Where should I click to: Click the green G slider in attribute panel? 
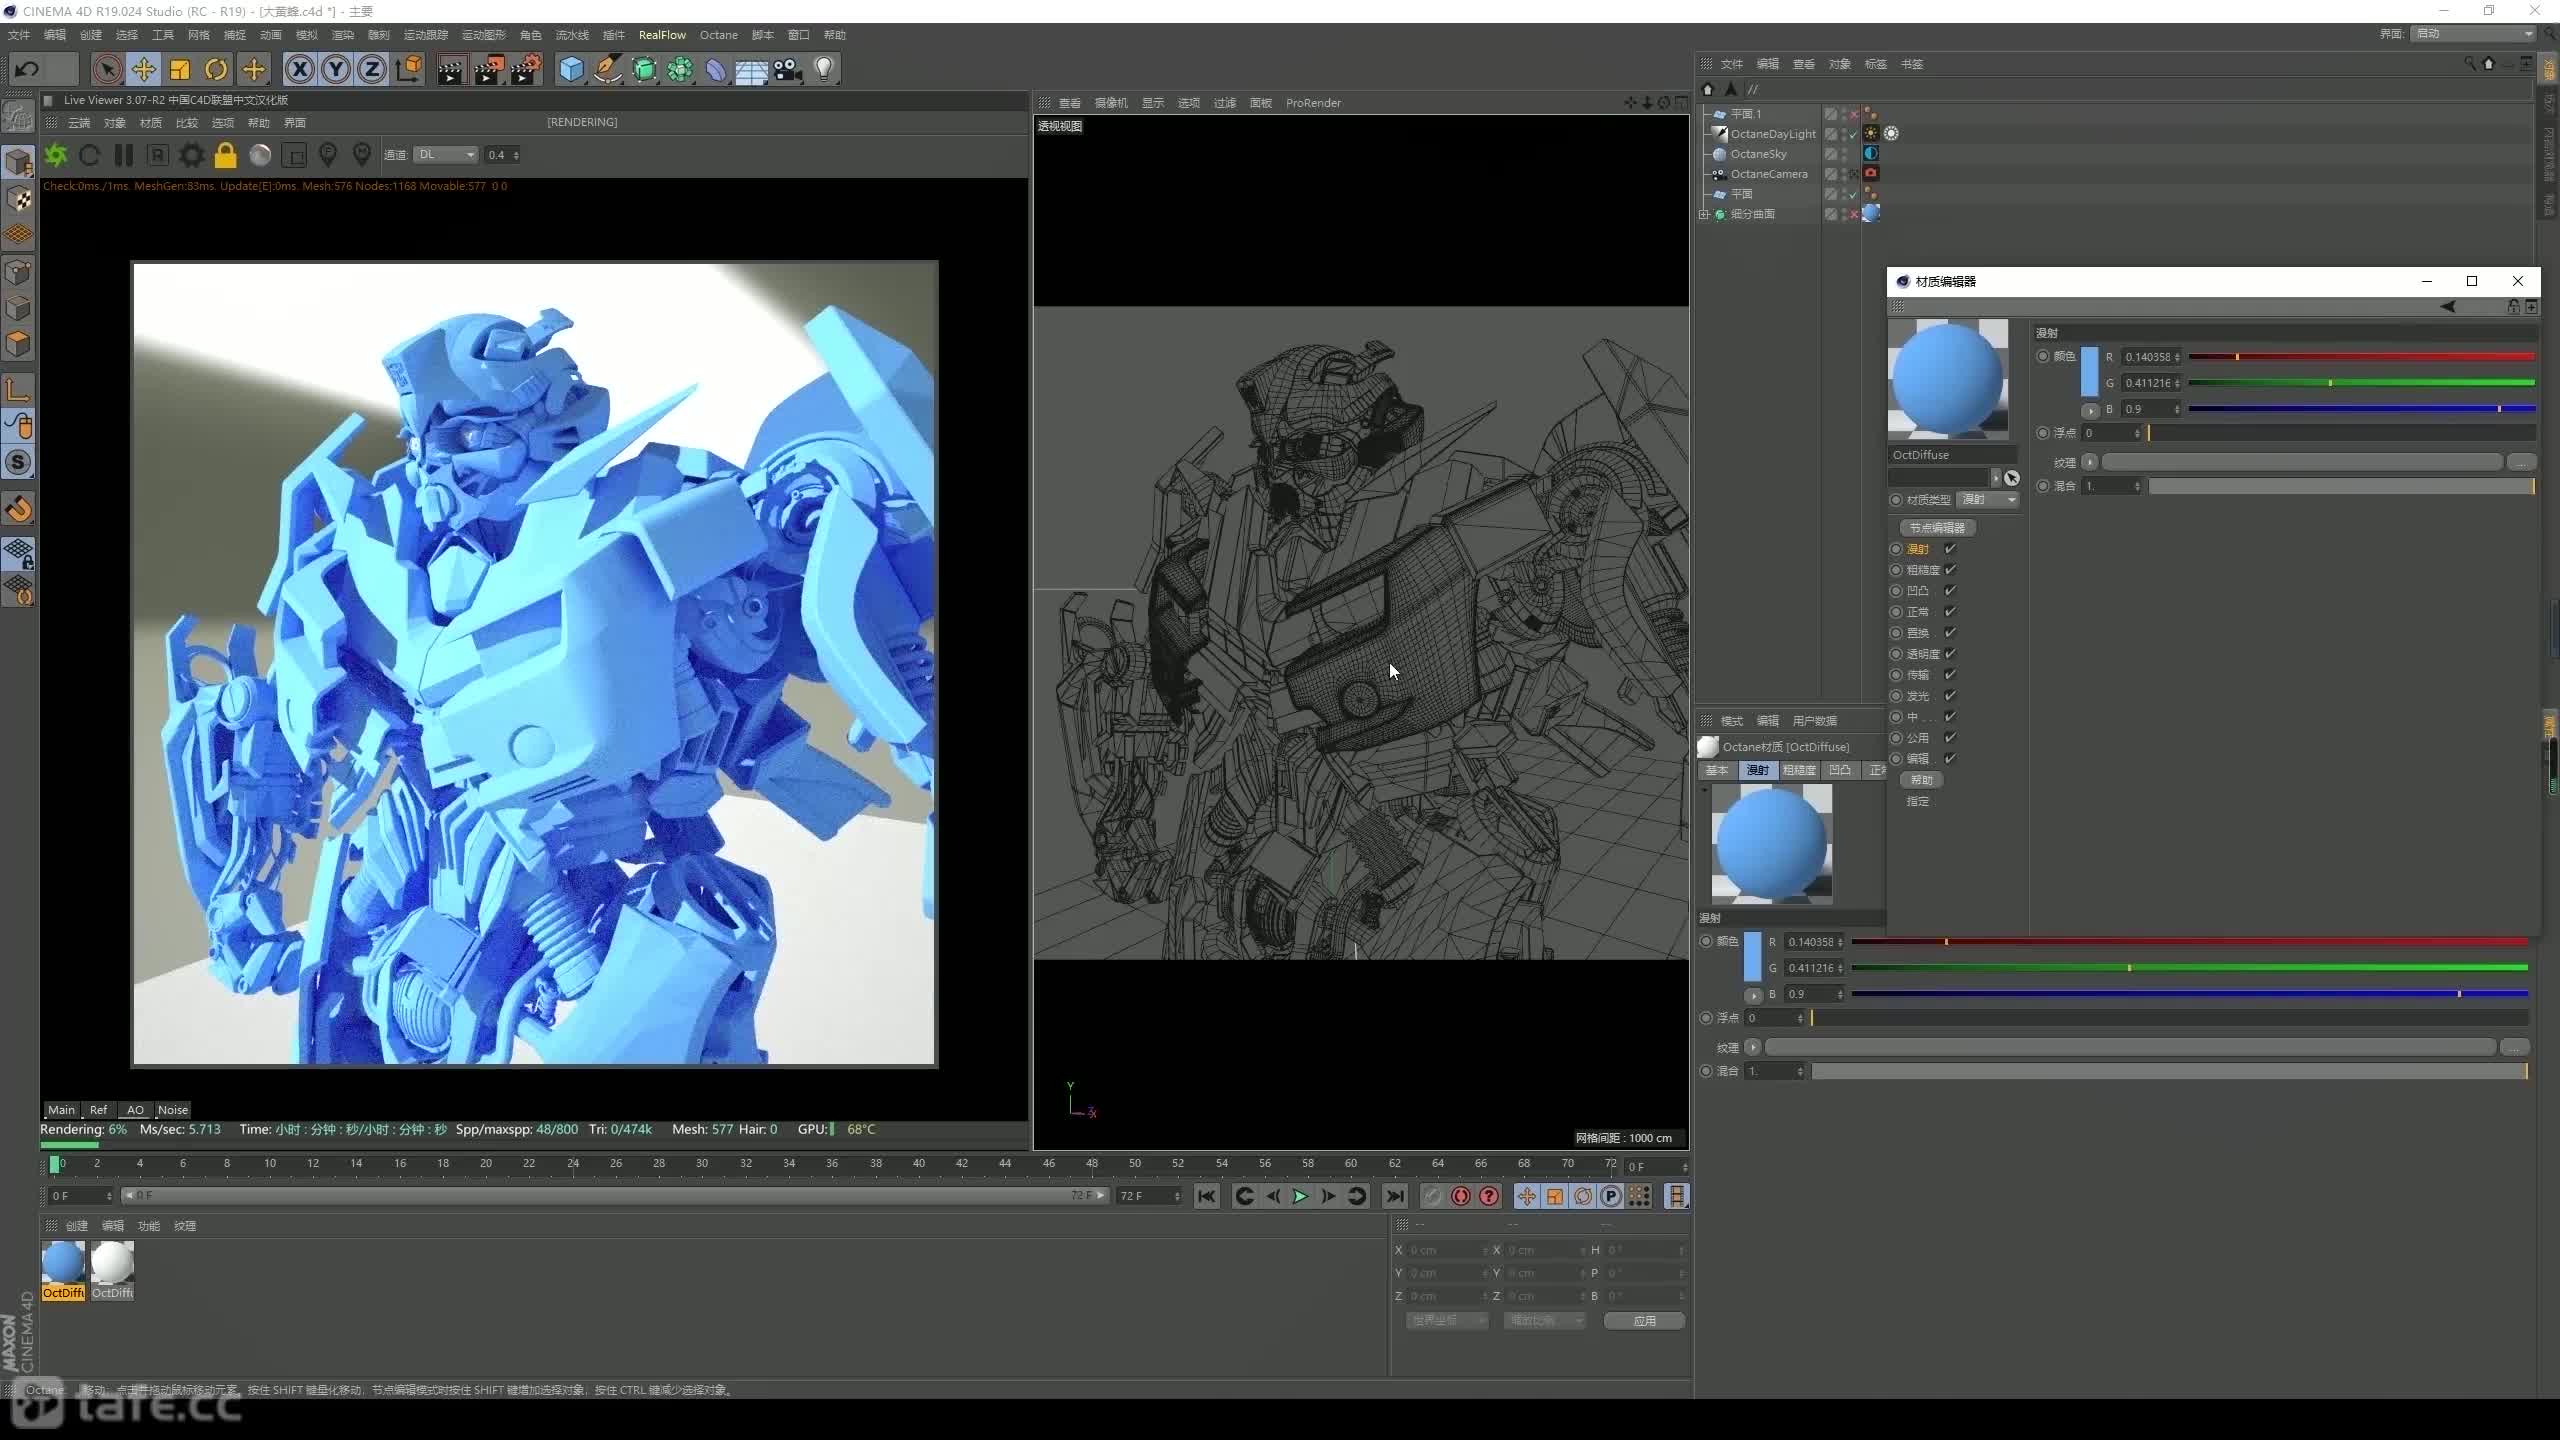coord(2190,968)
